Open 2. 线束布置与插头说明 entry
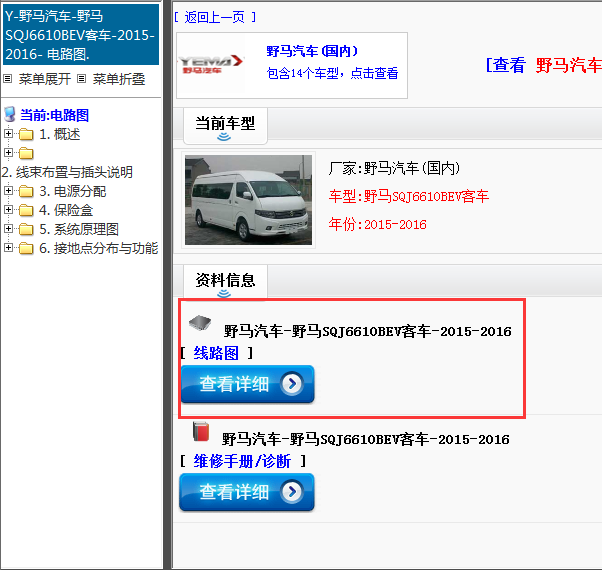This screenshot has width=602, height=570. [x=67, y=172]
